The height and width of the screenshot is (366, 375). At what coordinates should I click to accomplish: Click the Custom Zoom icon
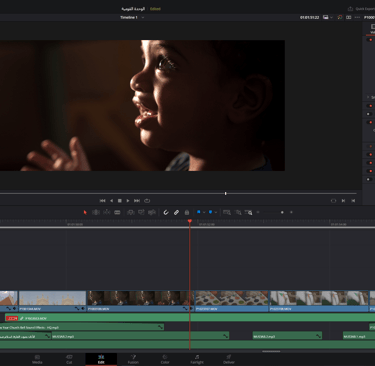pyautogui.click(x=249, y=212)
